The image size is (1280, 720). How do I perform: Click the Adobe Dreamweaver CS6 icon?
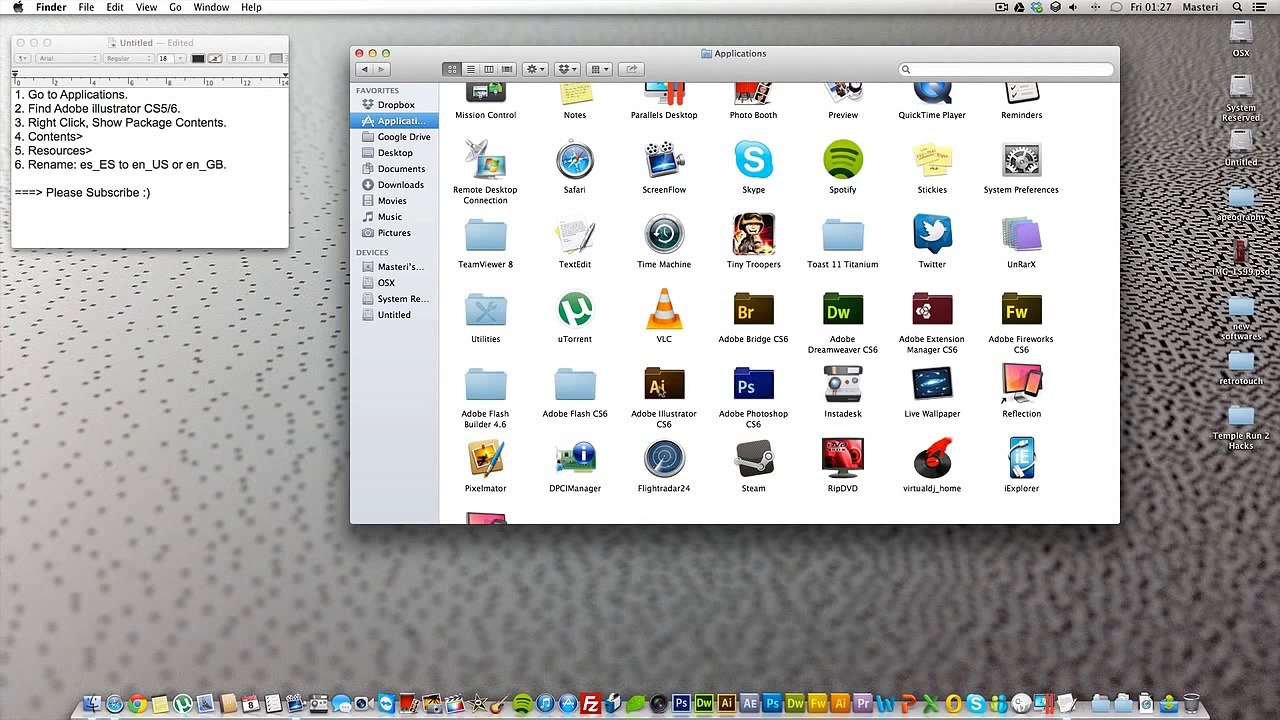point(843,310)
